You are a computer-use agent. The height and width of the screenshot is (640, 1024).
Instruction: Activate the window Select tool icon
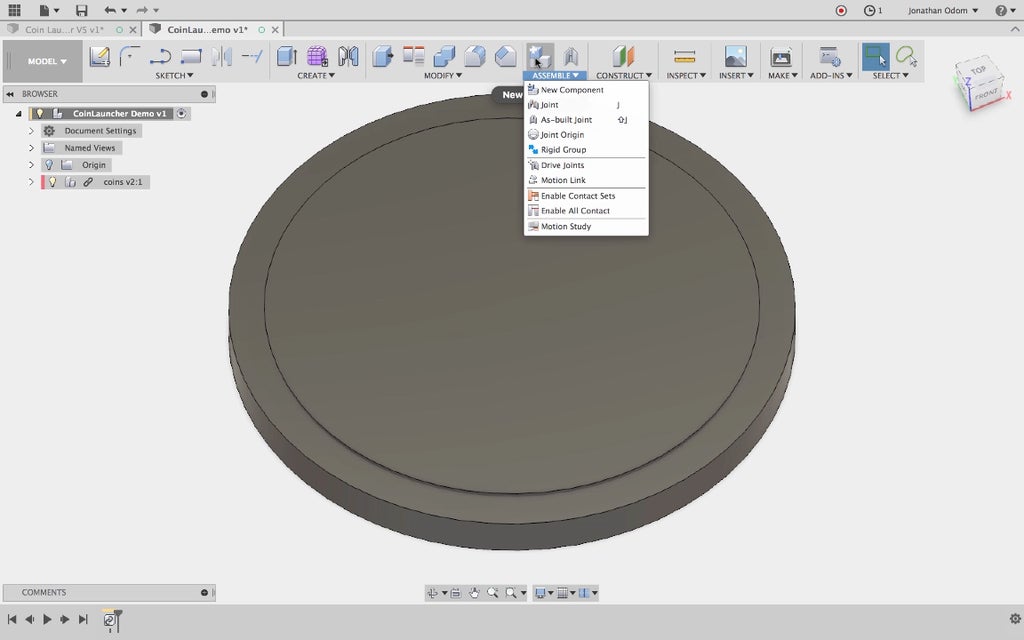tap(875, 56)
